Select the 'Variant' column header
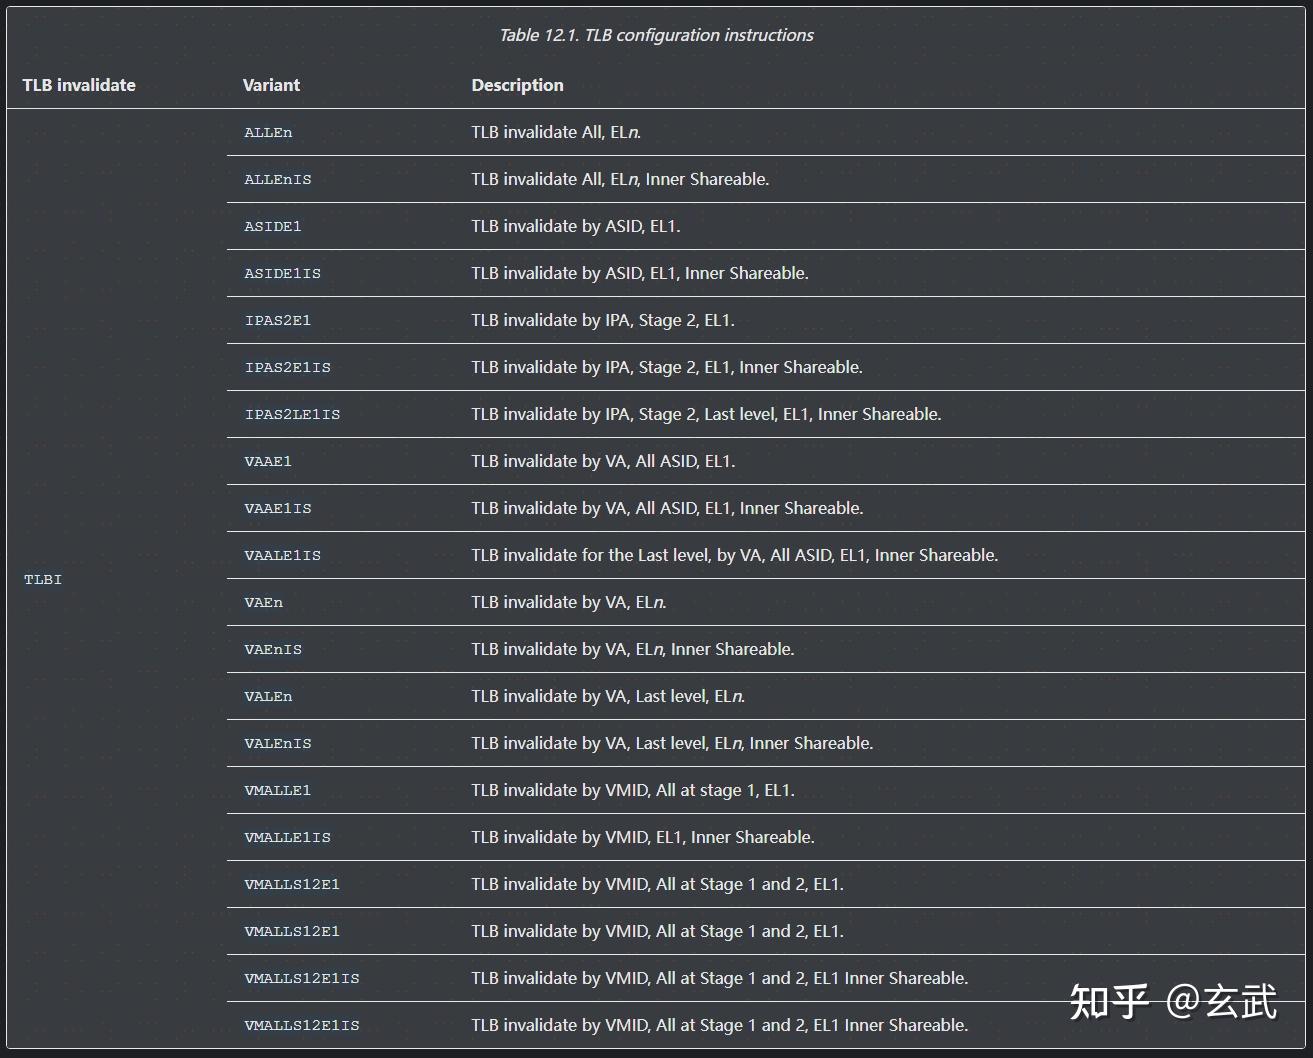 (x=271, y=85)
